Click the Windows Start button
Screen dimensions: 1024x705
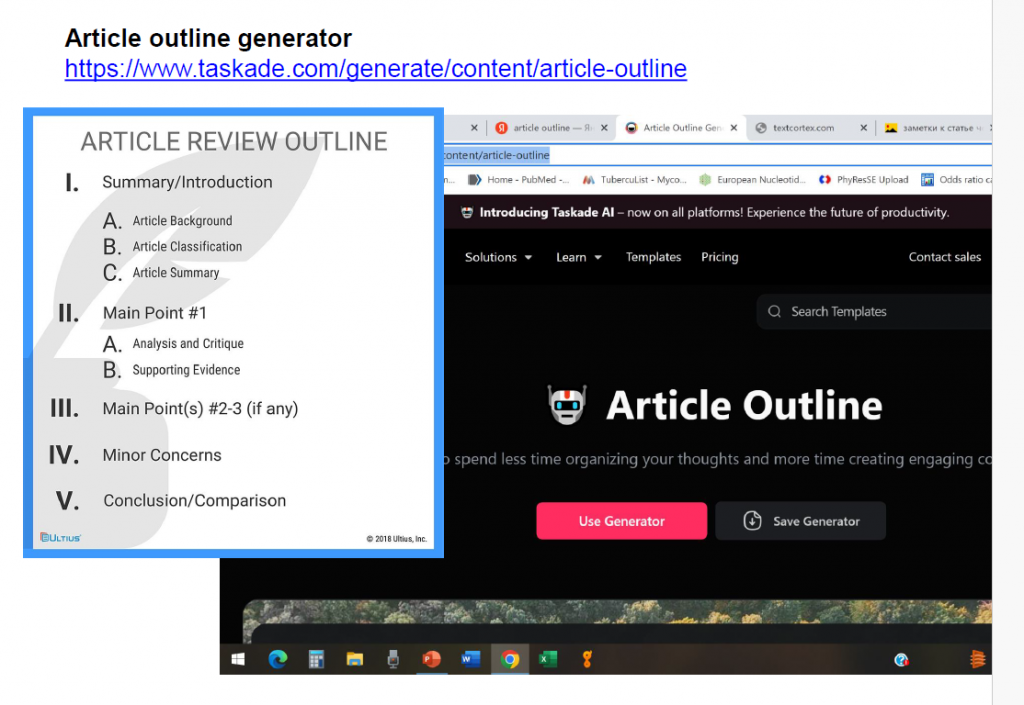point(238,659)
